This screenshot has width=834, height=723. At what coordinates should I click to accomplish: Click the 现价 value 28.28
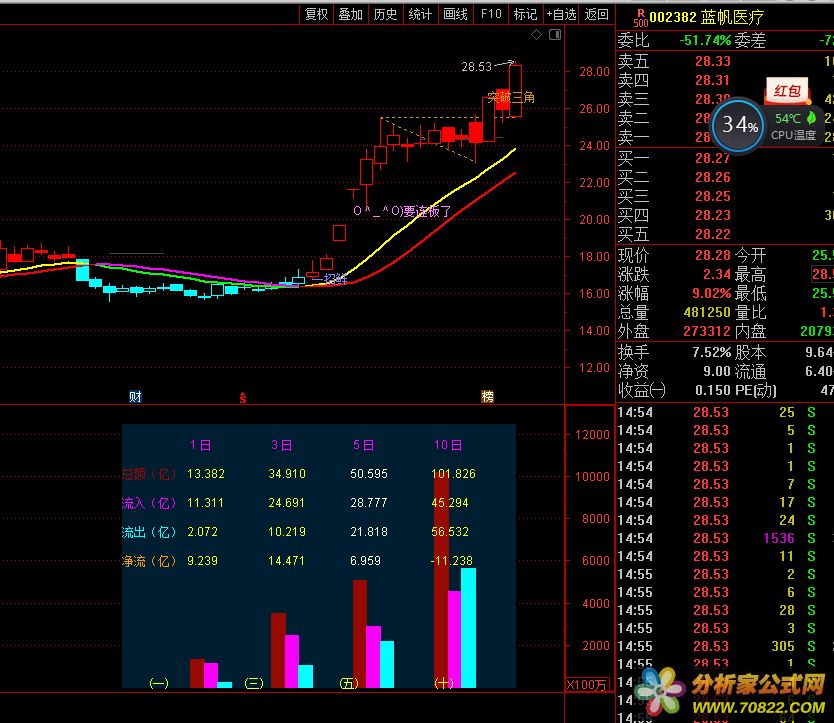[713, 255]
